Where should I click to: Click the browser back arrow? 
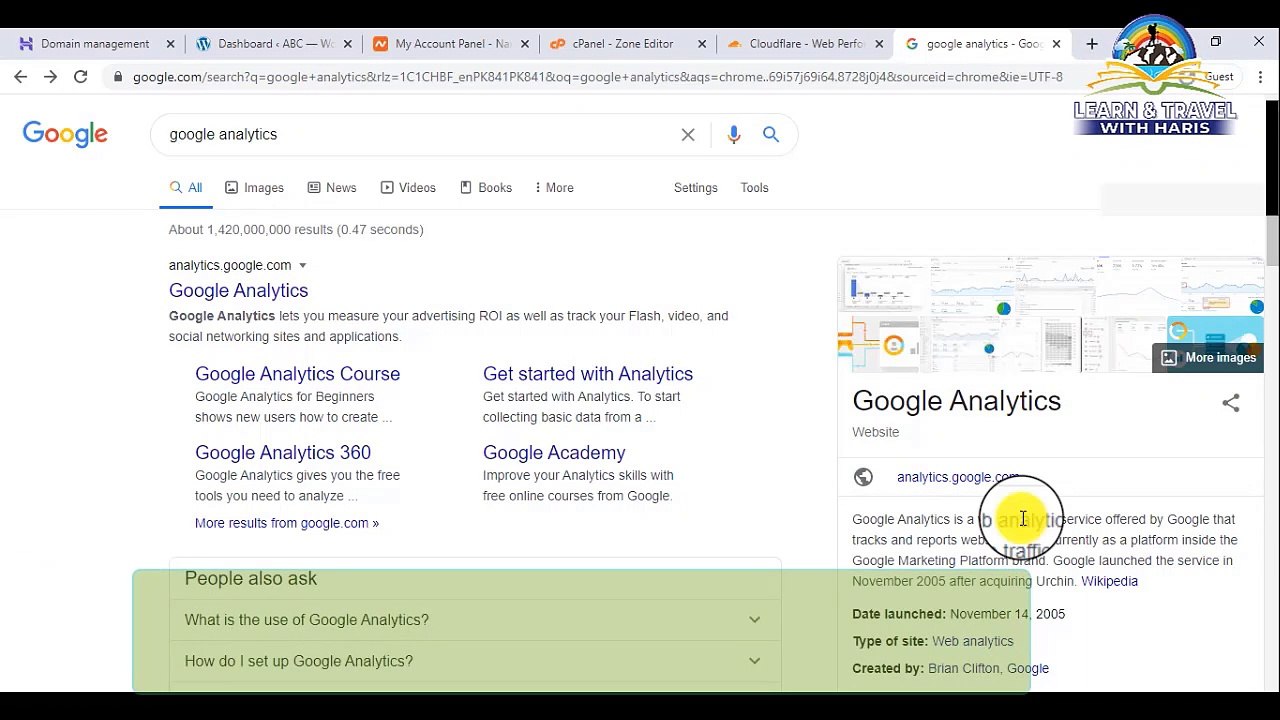tap(21, 77)
